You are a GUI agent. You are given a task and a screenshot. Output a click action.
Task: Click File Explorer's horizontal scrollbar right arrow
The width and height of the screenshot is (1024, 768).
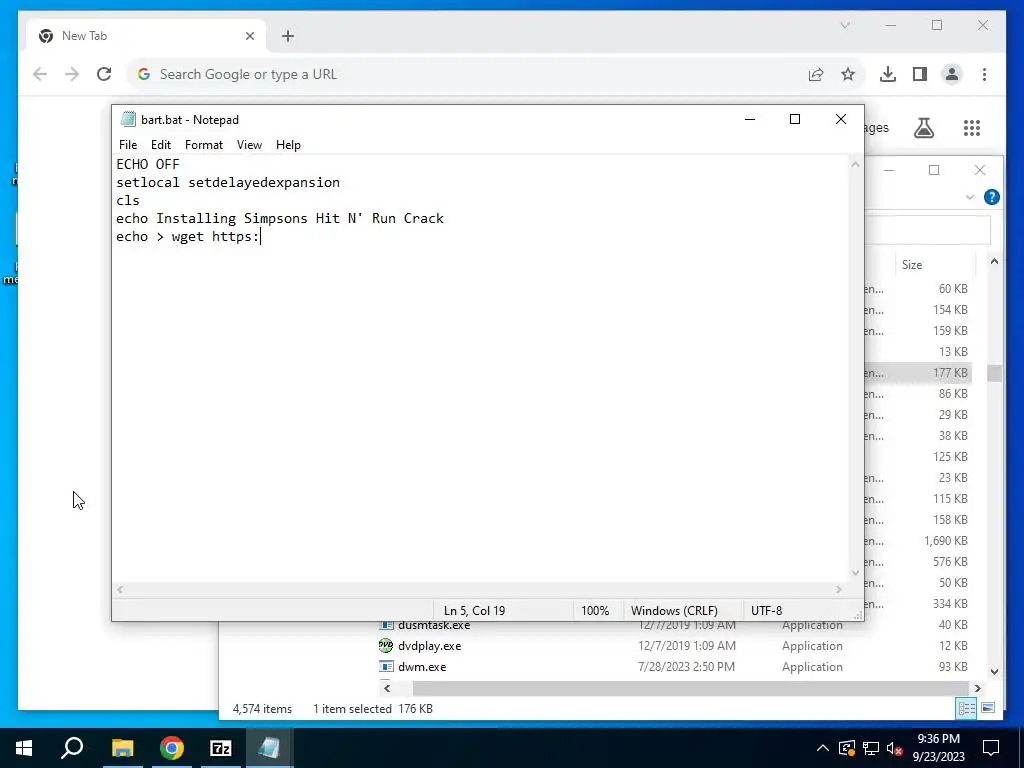tap(977, 688)
